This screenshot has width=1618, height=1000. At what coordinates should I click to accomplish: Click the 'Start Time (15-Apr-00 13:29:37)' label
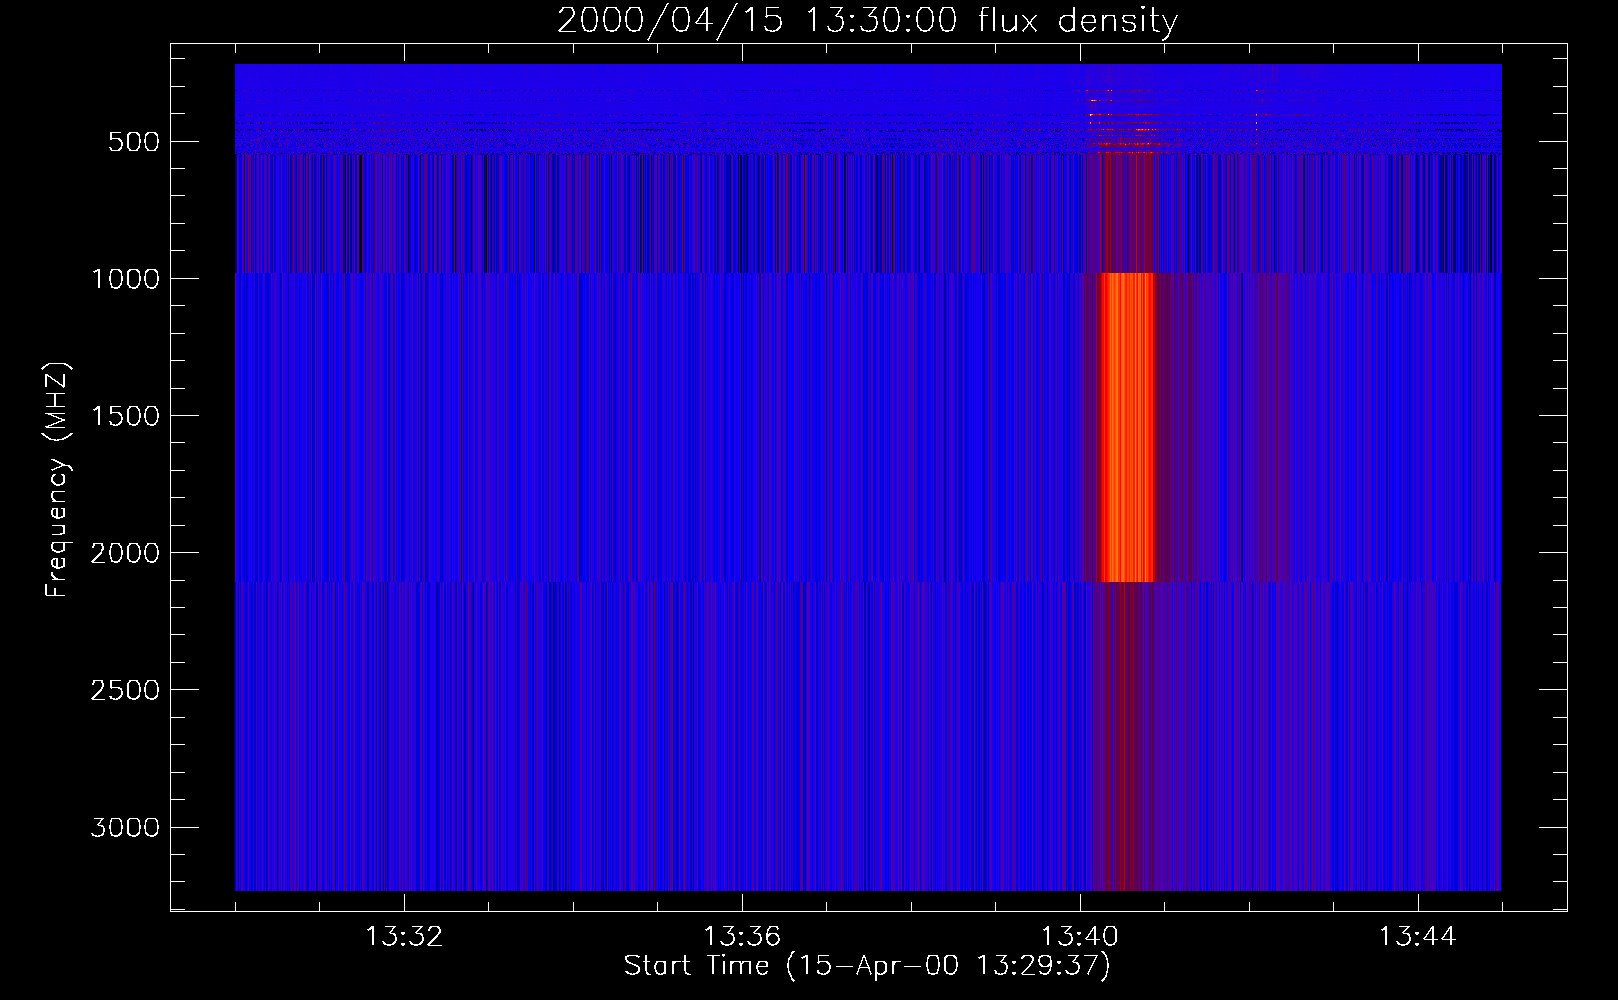[867, 966]
